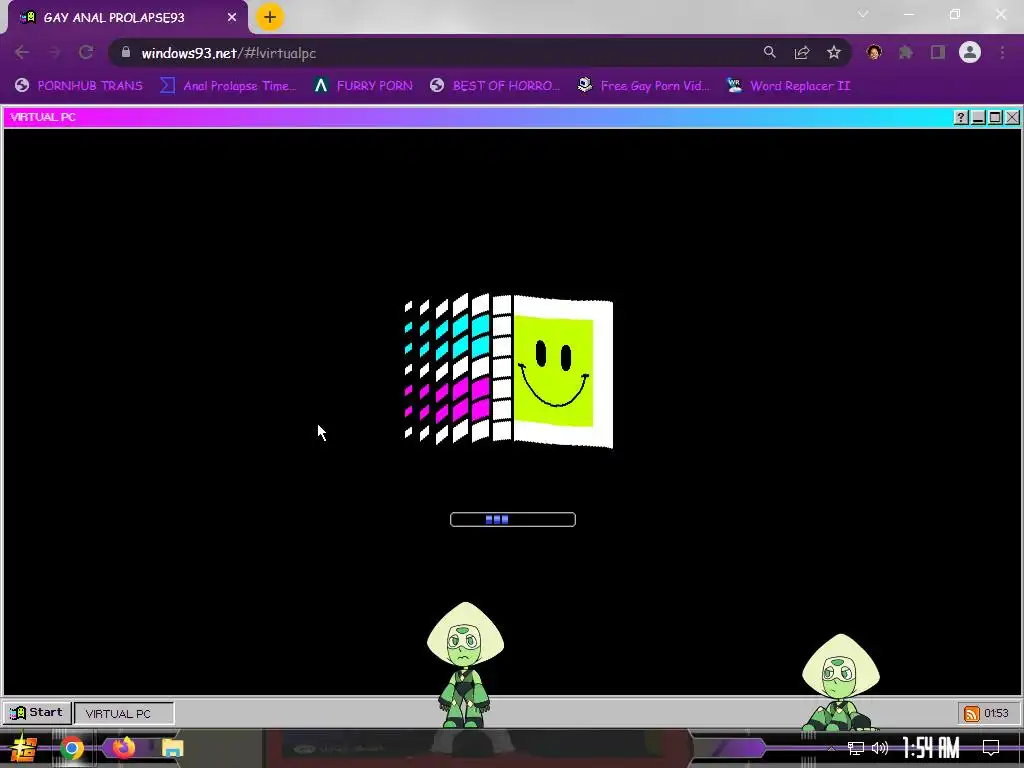Click the 01:53 Windows93 clock
The height and width of the screenshot is (768, 1024).
[997, 713]
